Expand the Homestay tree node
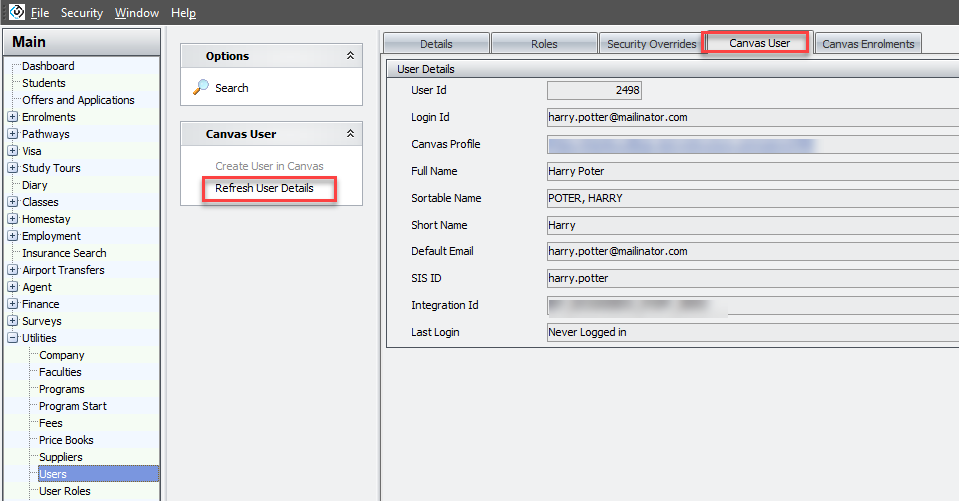 click(x=13, y=219)
